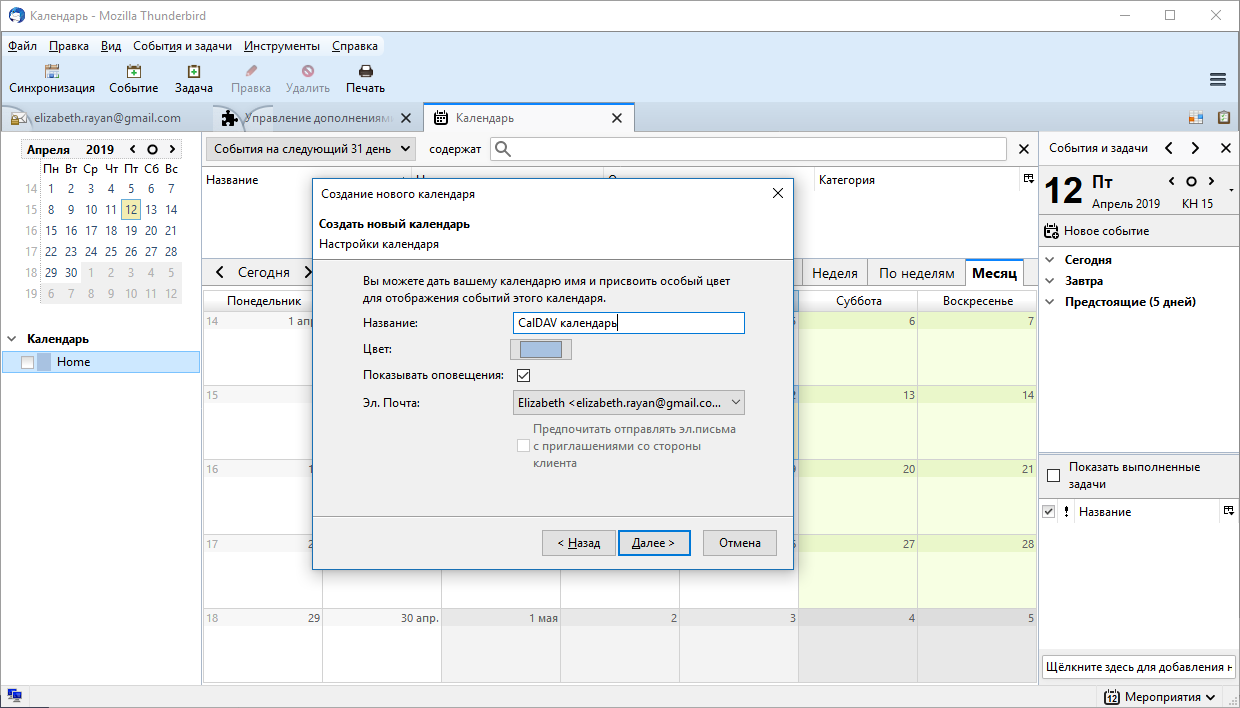Open the Эл. Почта identity dropdown
The height and width of the screenshot is (708, 1240).
pos(628,402)
